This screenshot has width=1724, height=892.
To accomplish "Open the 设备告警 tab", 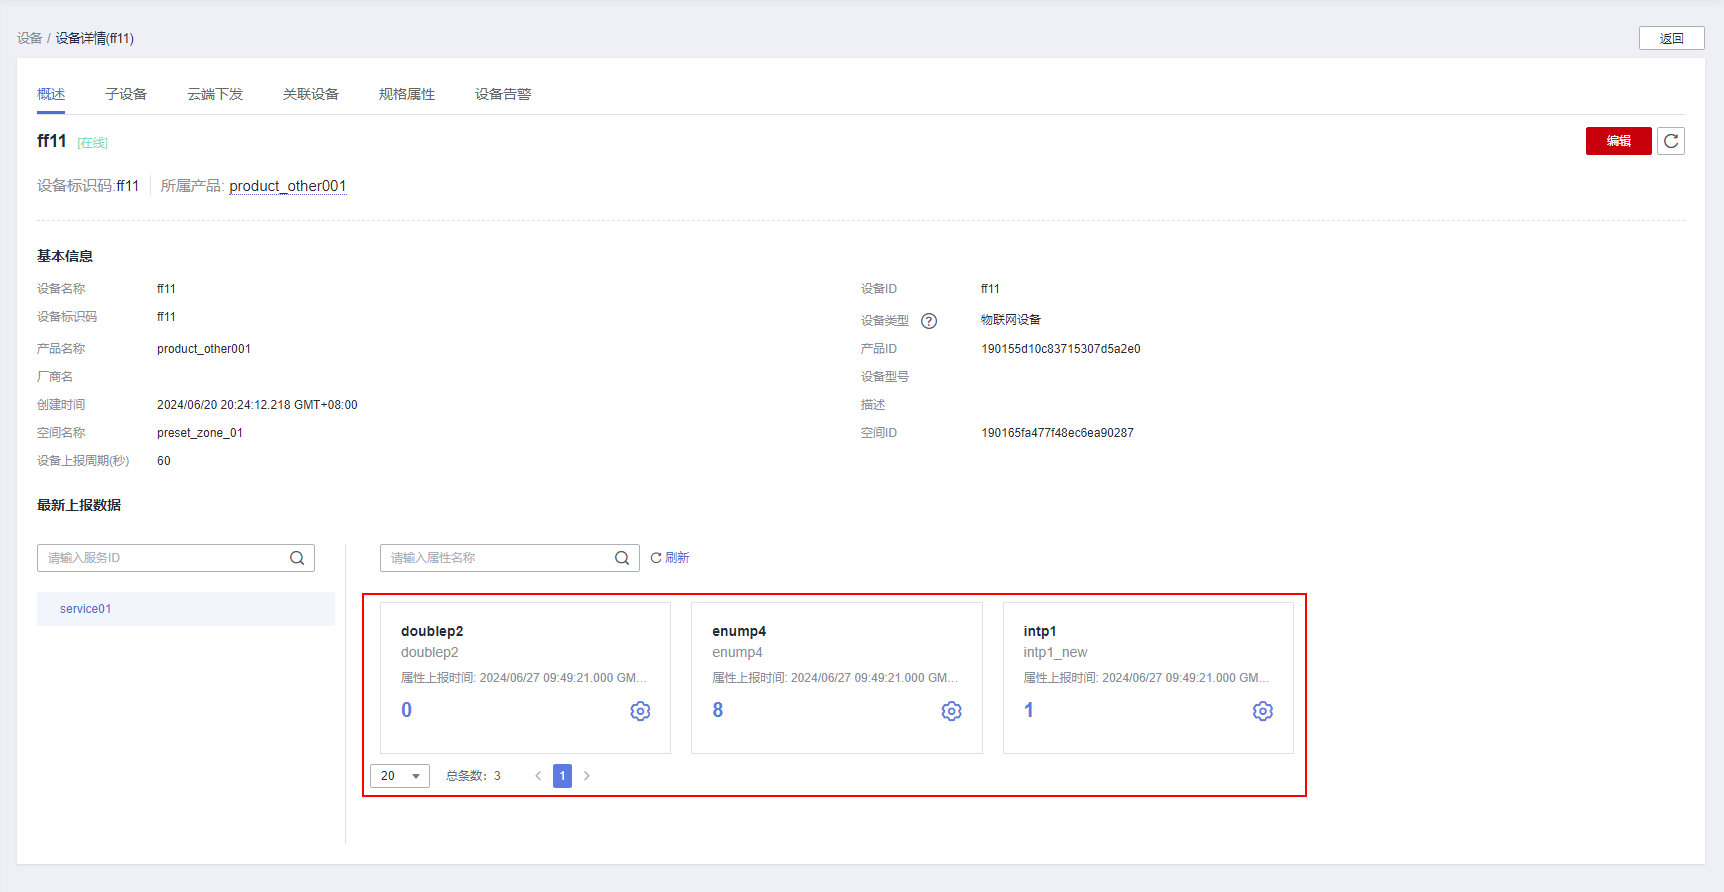I will coord(503,94).
